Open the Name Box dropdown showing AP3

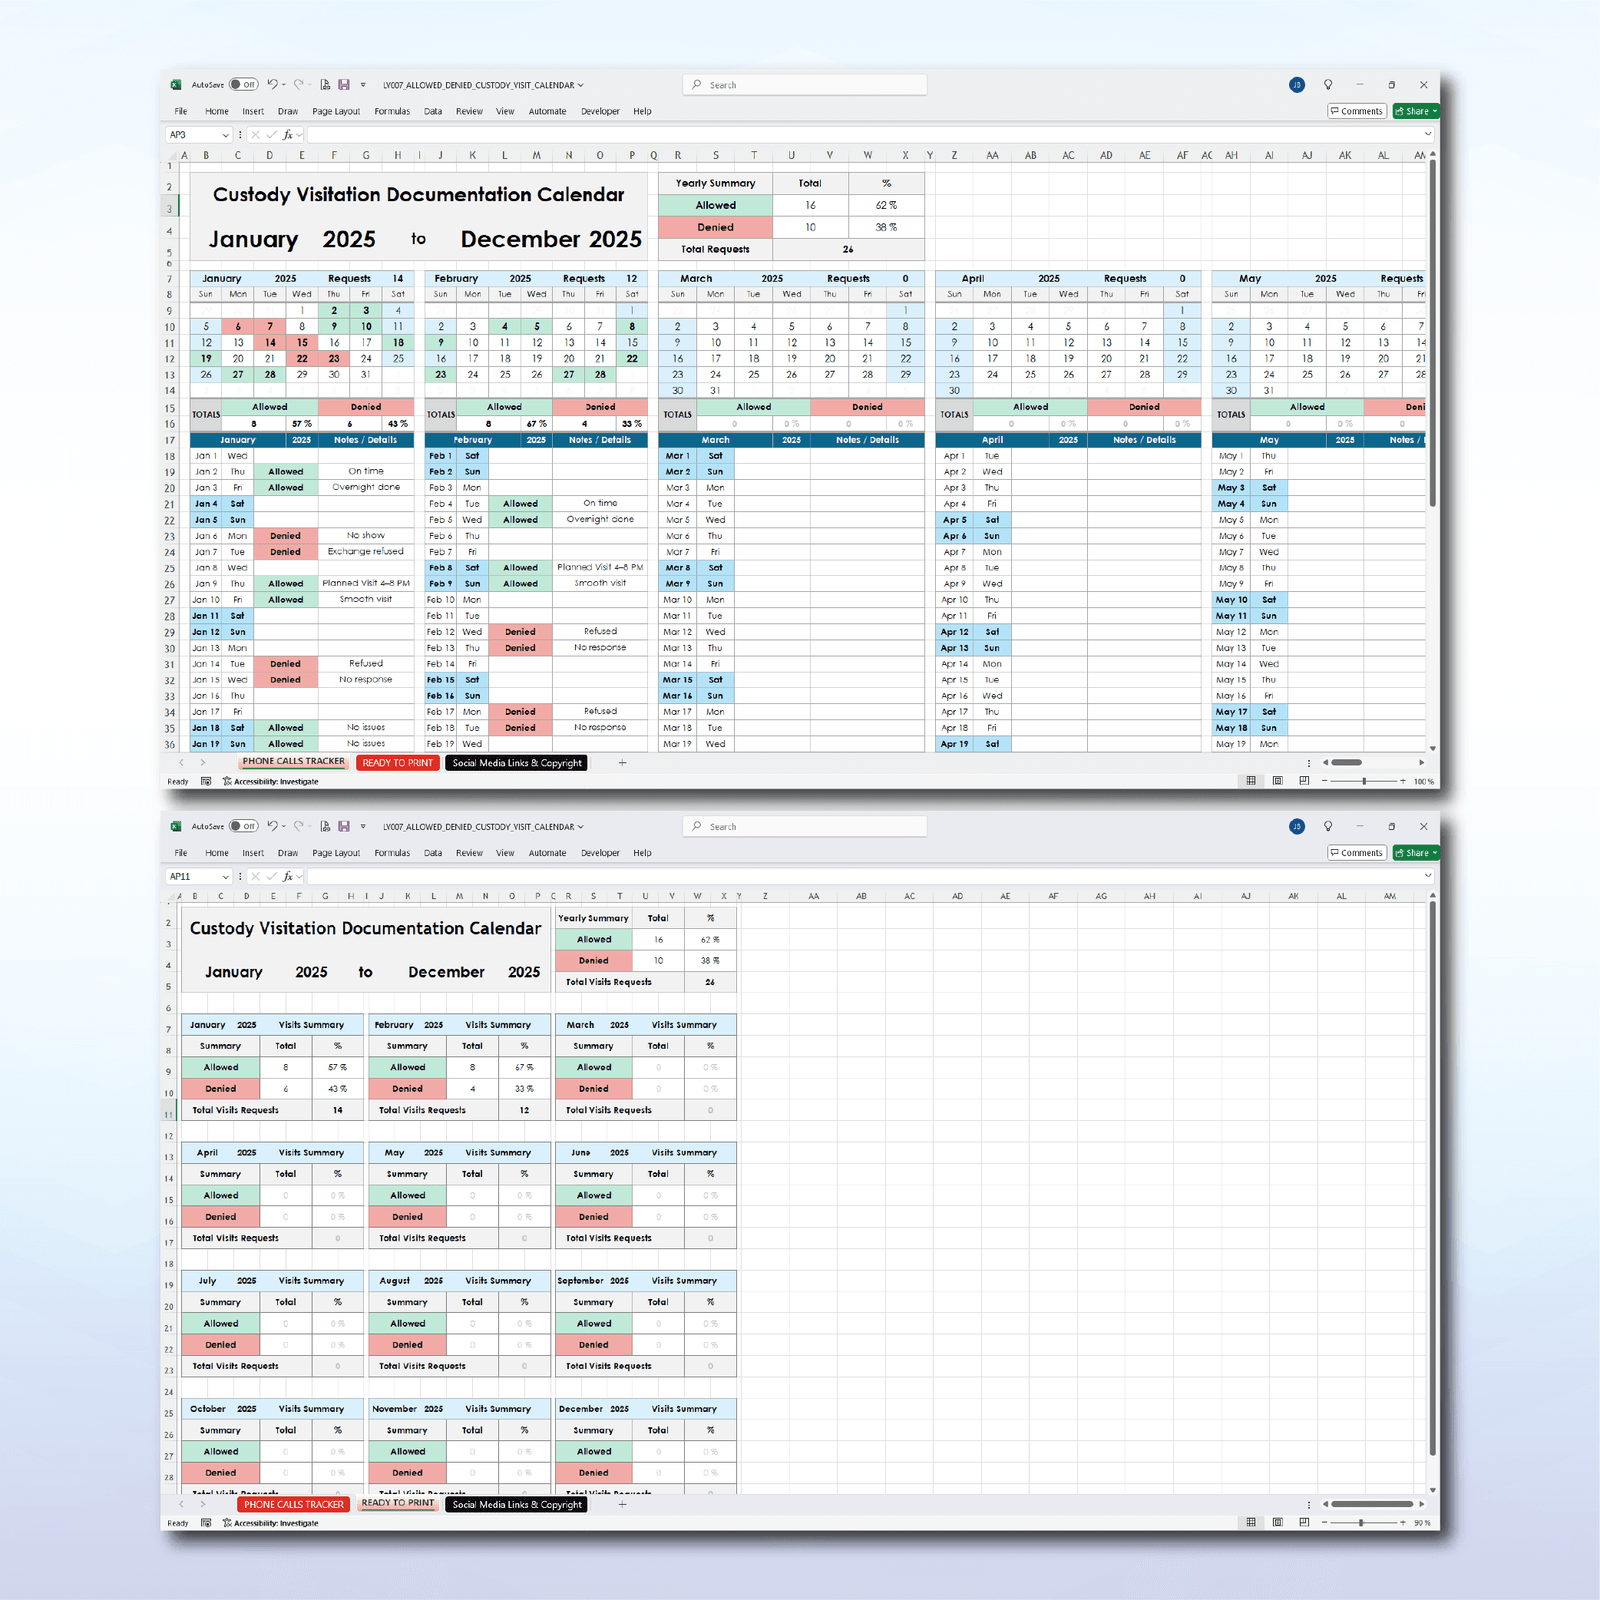point(225,135)
